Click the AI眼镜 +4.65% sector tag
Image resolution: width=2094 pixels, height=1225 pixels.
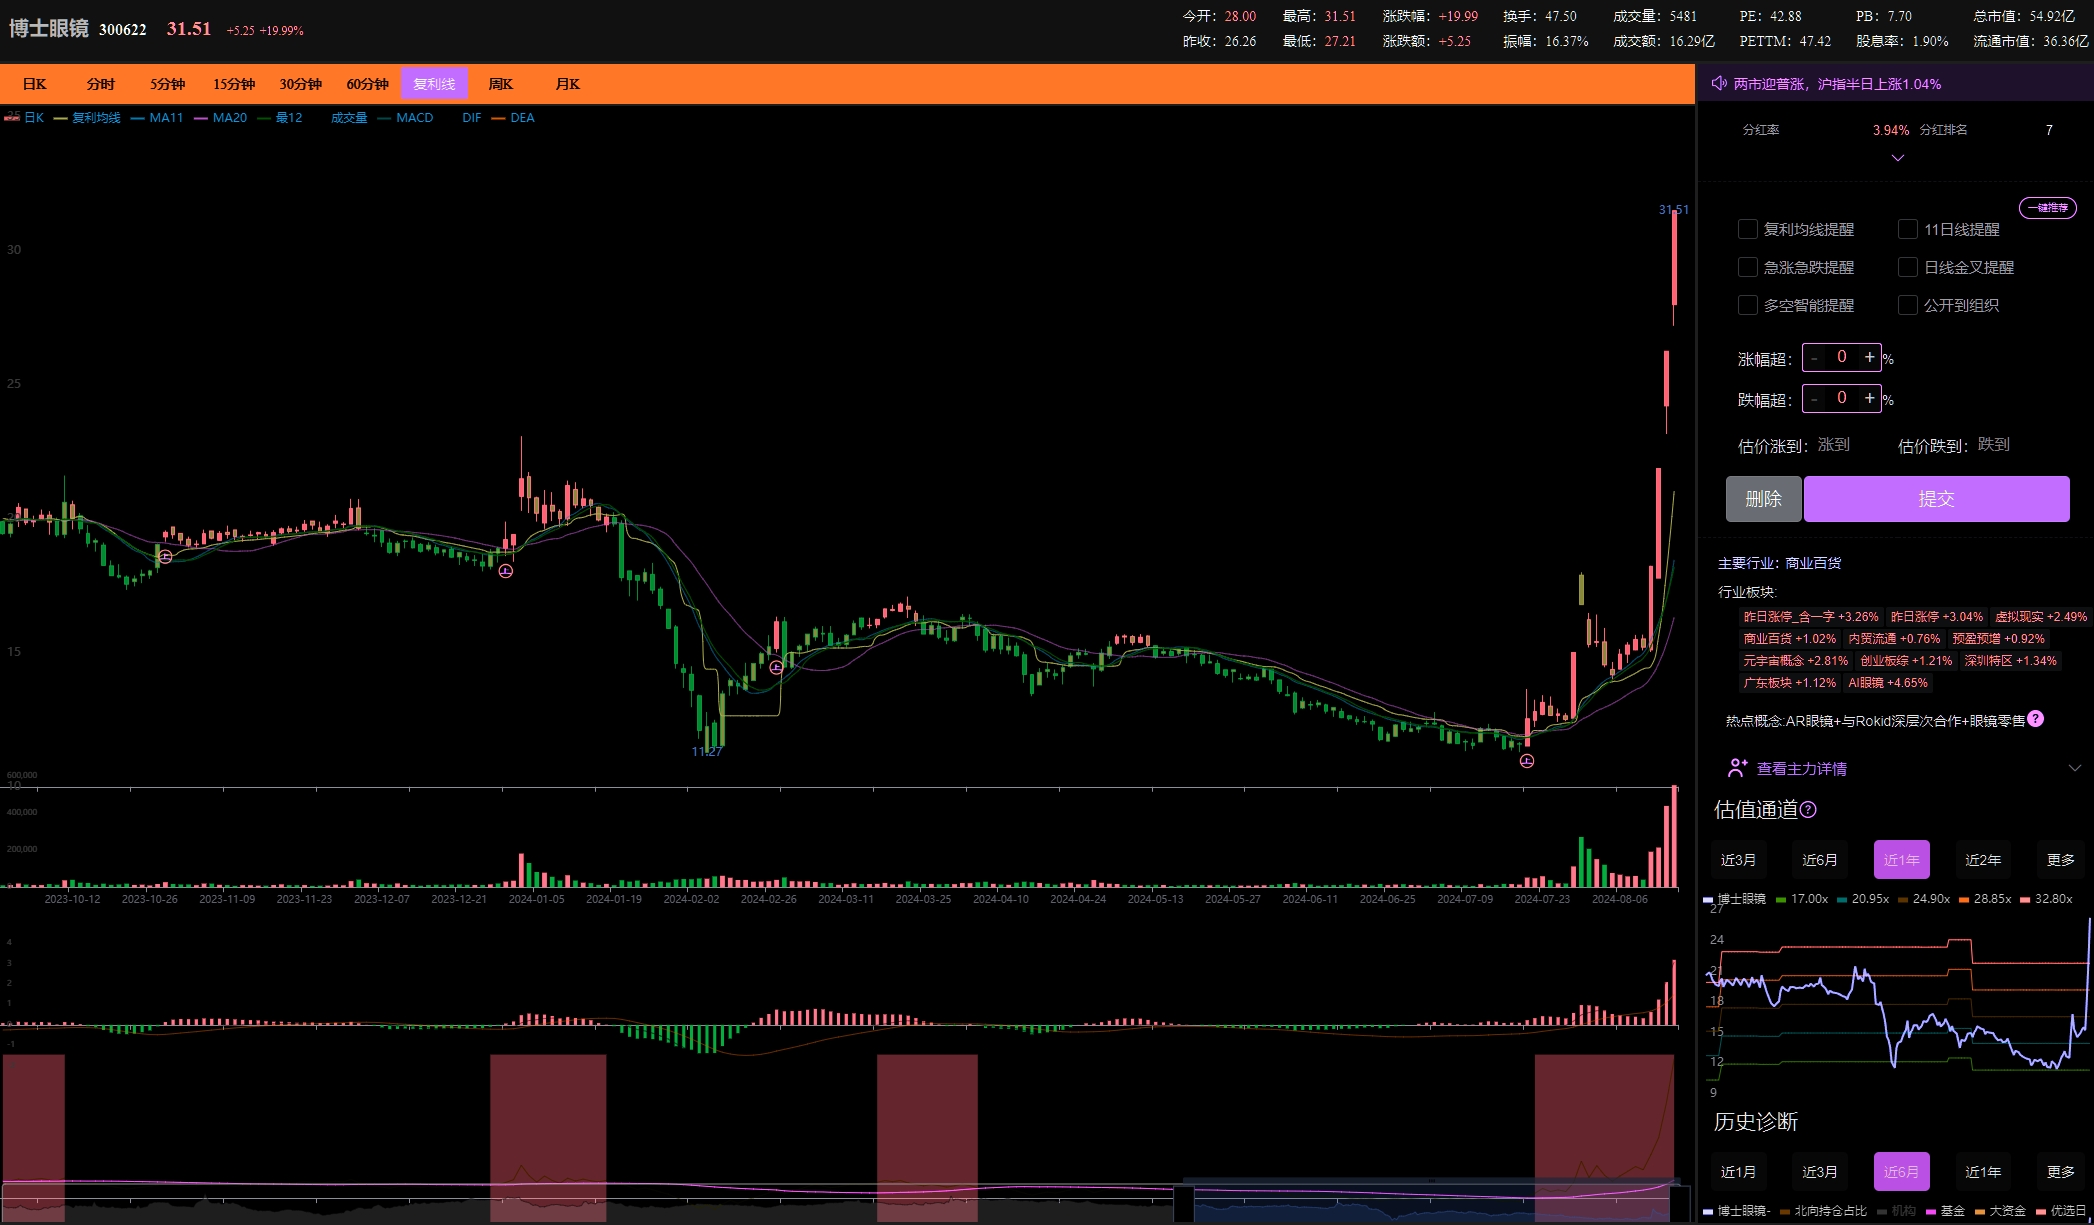(1888, 683)
